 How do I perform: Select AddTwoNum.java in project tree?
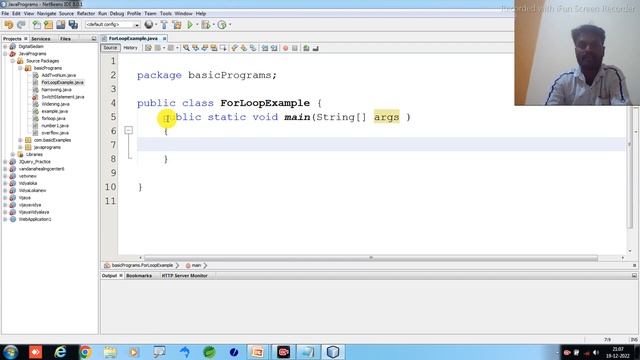click(58, 75)
